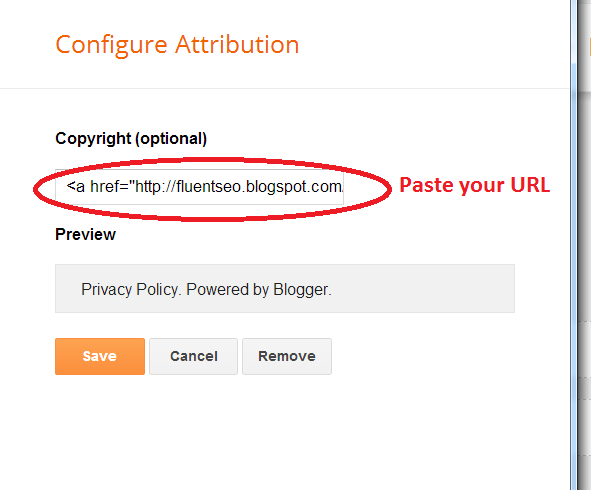This screenshot has height=490, width=591.
Task: Click the word Attribution in the title
Action: (x=237, y=44)
